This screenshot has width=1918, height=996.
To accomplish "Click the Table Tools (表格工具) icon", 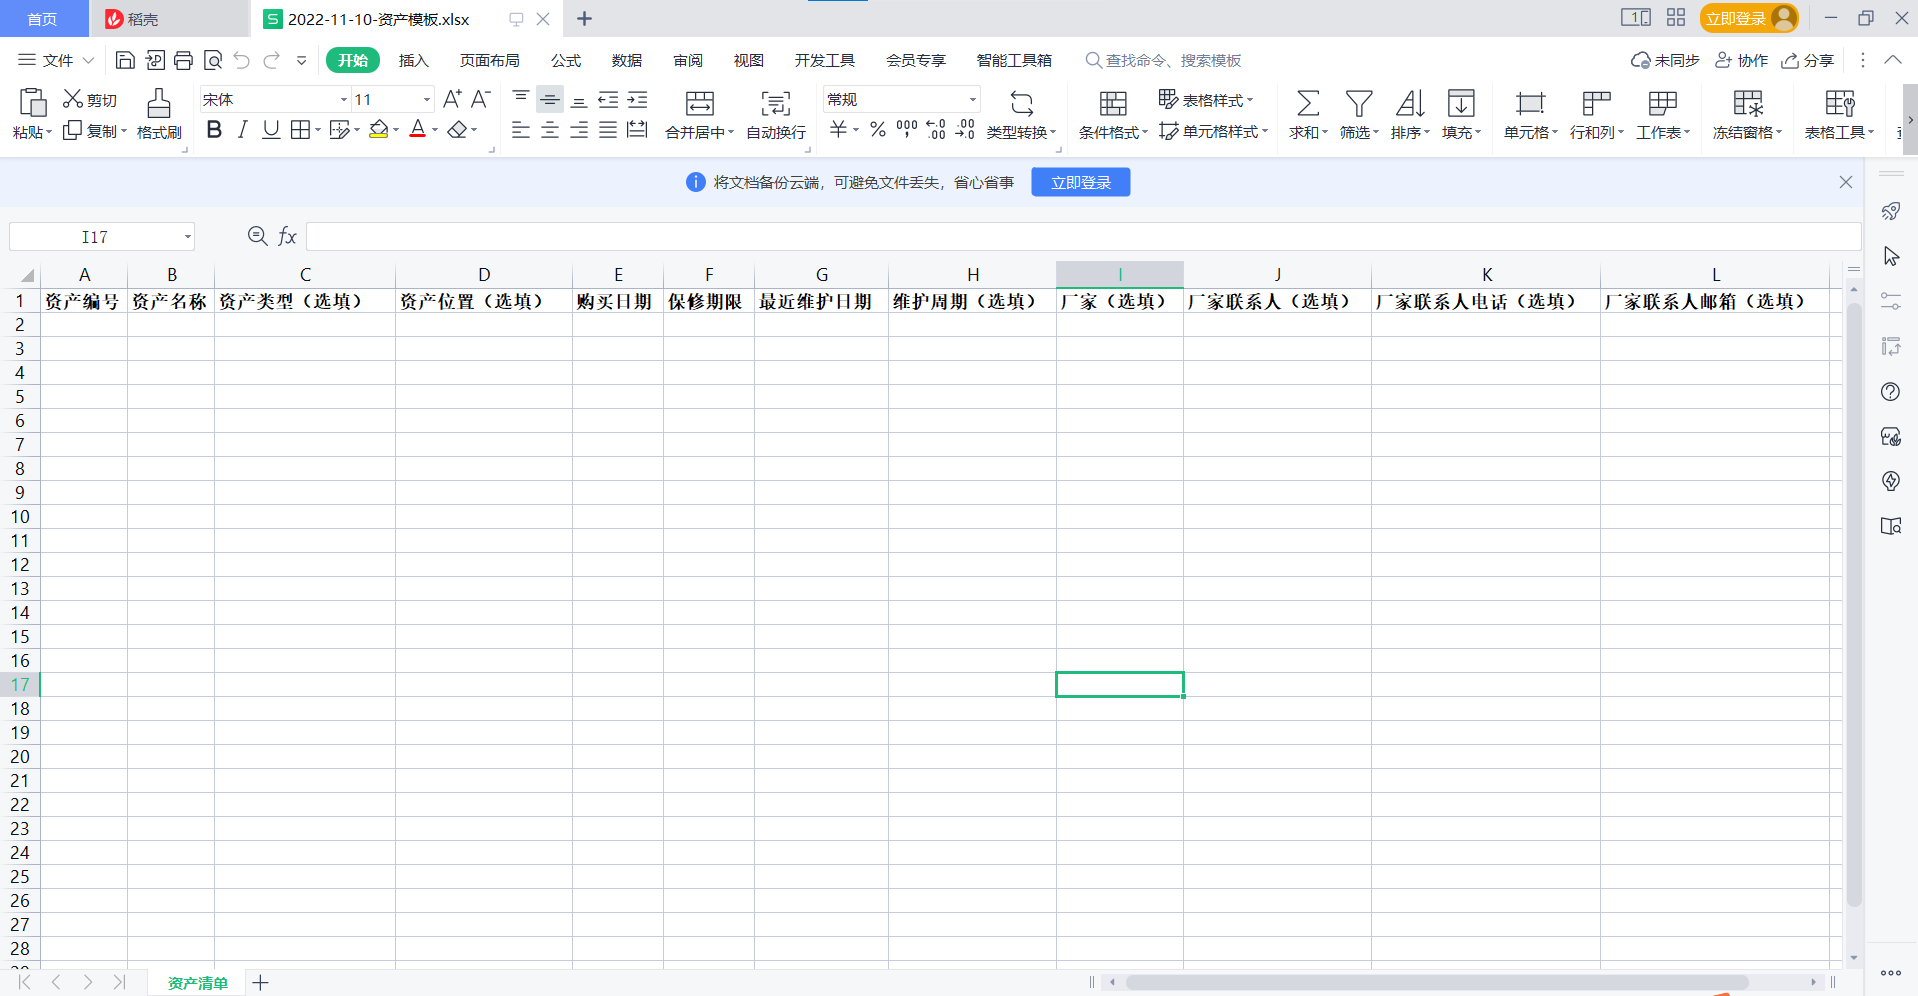I will tap(1840, 103).
